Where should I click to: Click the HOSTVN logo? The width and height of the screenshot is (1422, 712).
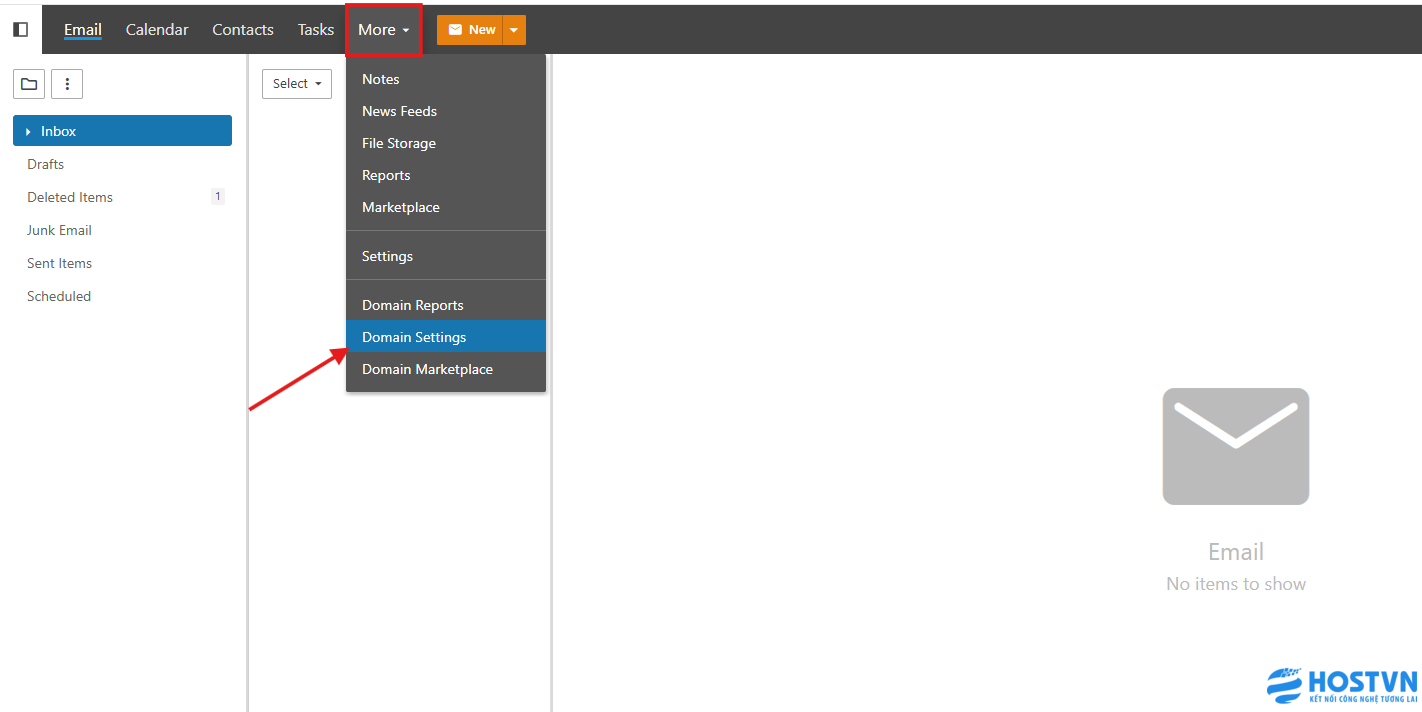click(1342, 686)
